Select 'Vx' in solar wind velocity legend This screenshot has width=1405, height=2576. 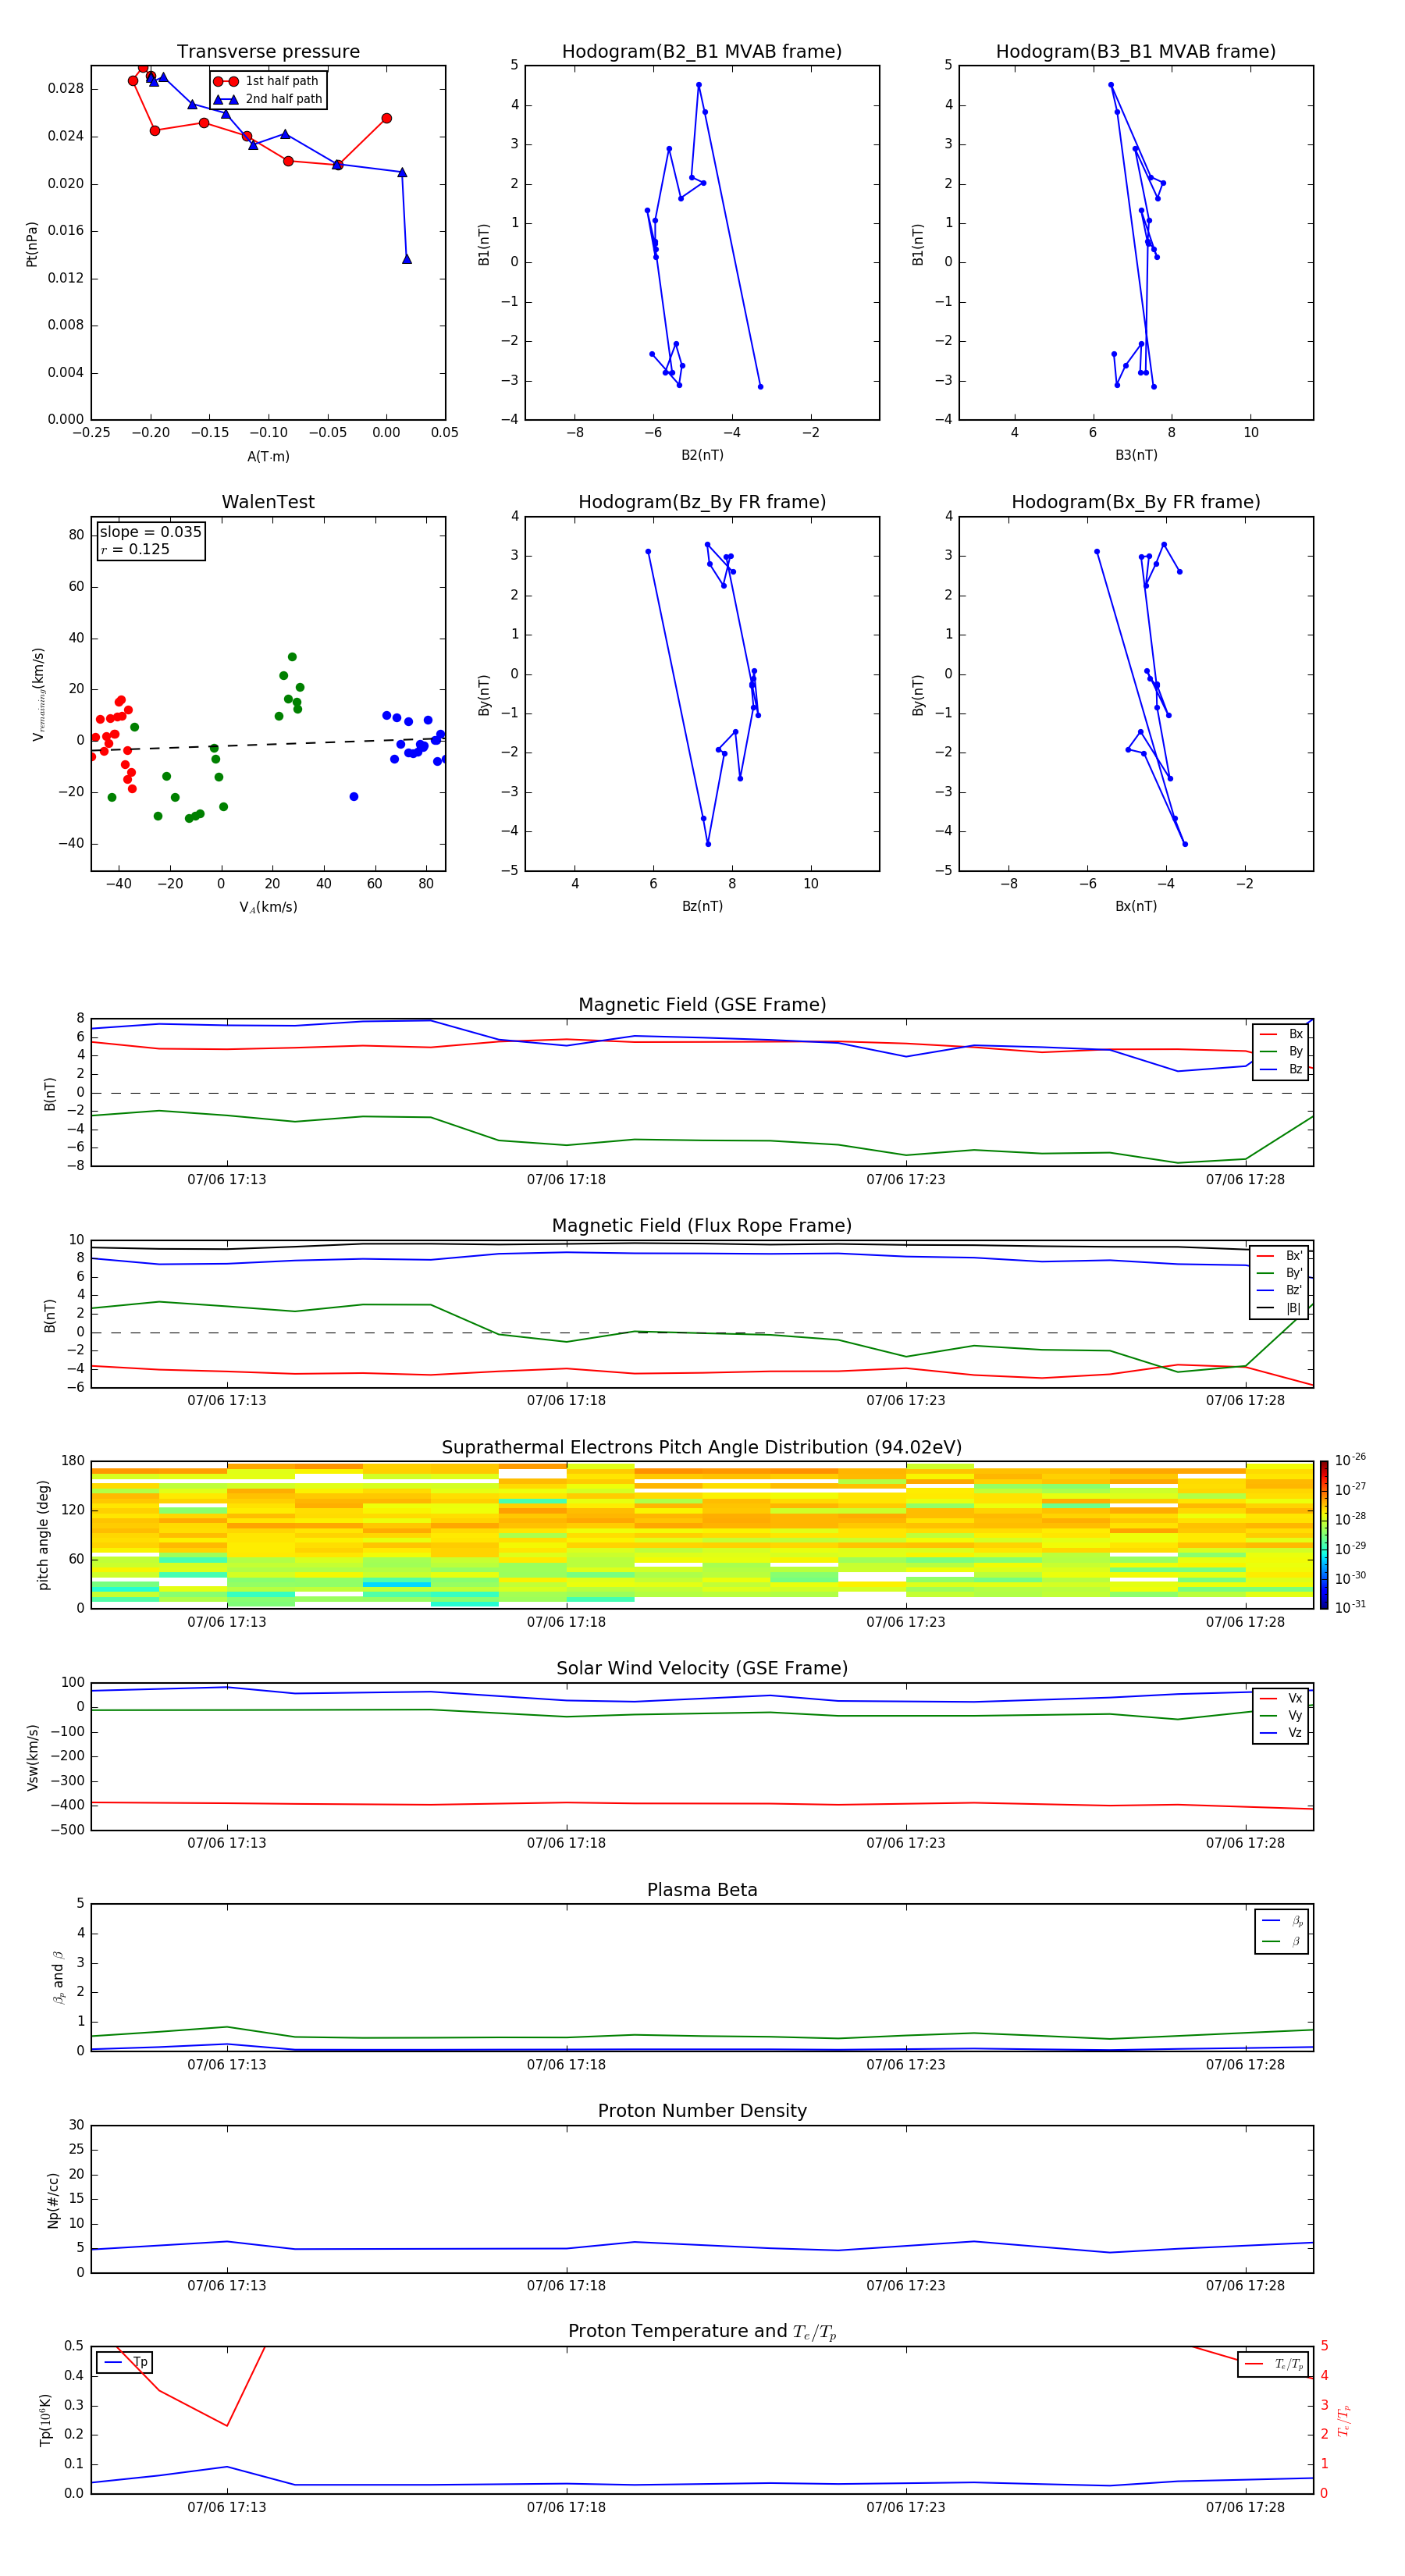pos(1281,1699)
